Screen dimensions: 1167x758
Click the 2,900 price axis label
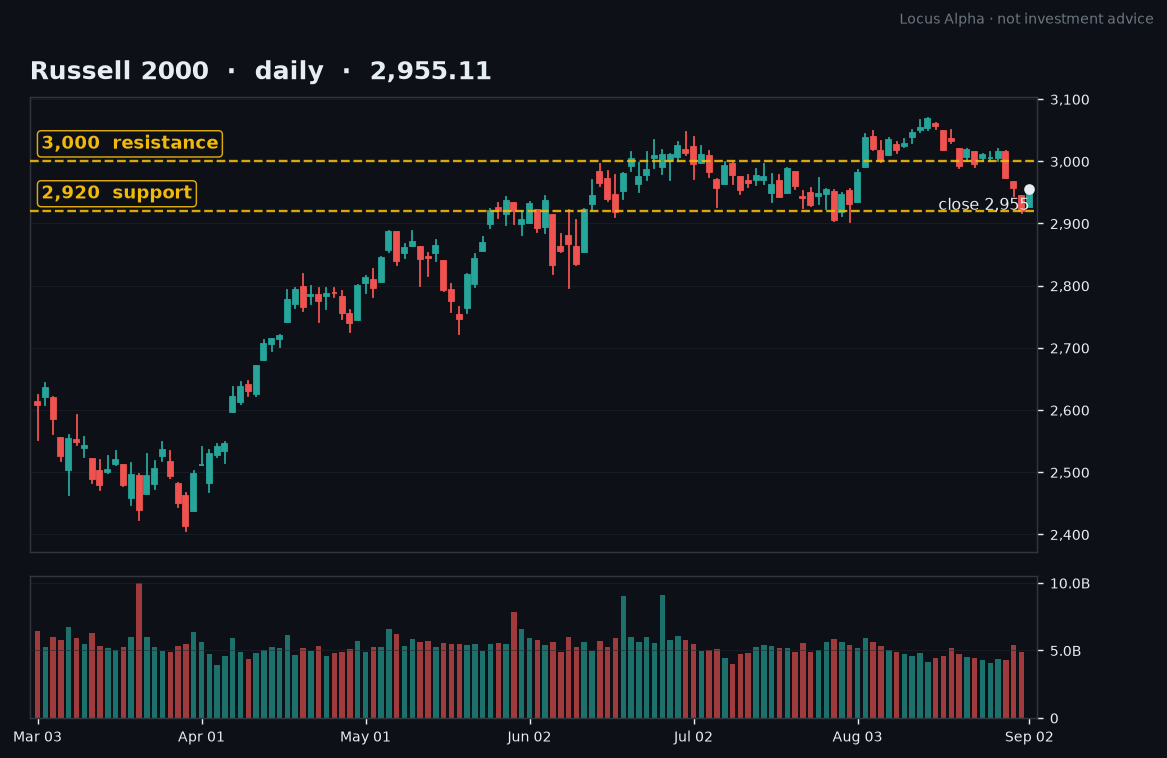[x=1070, y=224]
